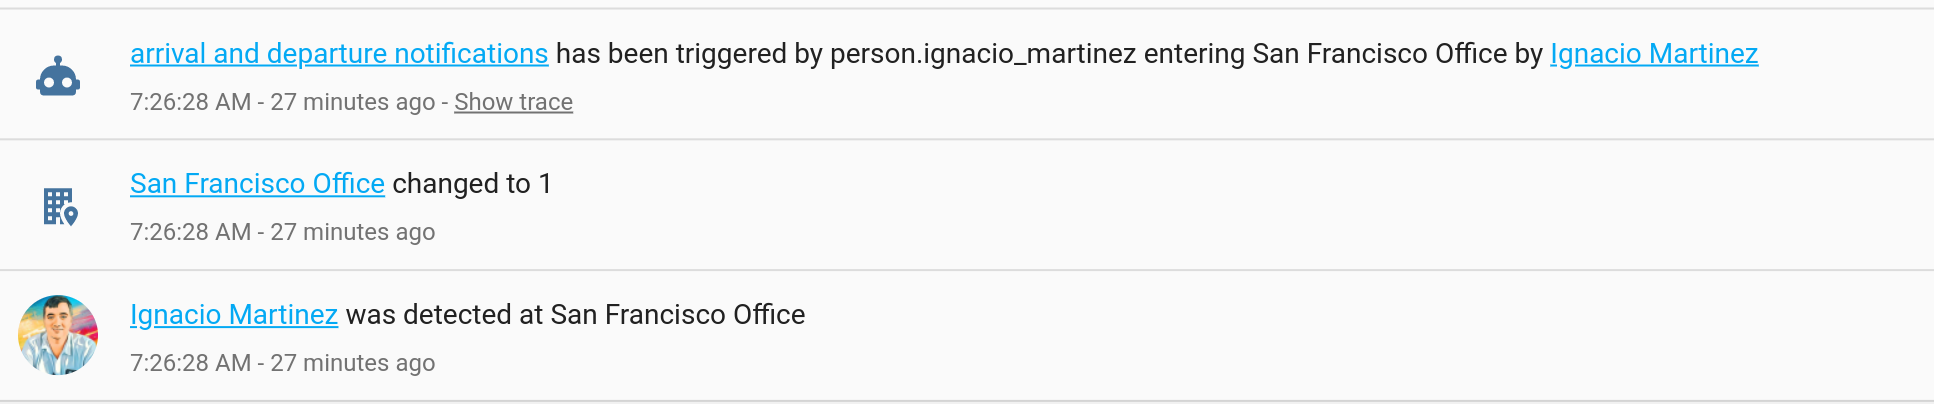Image resolution: width=1934 pixels, height=404 pixels.
Task: Click the robot automation icon
Action: [x=58, y=76]
